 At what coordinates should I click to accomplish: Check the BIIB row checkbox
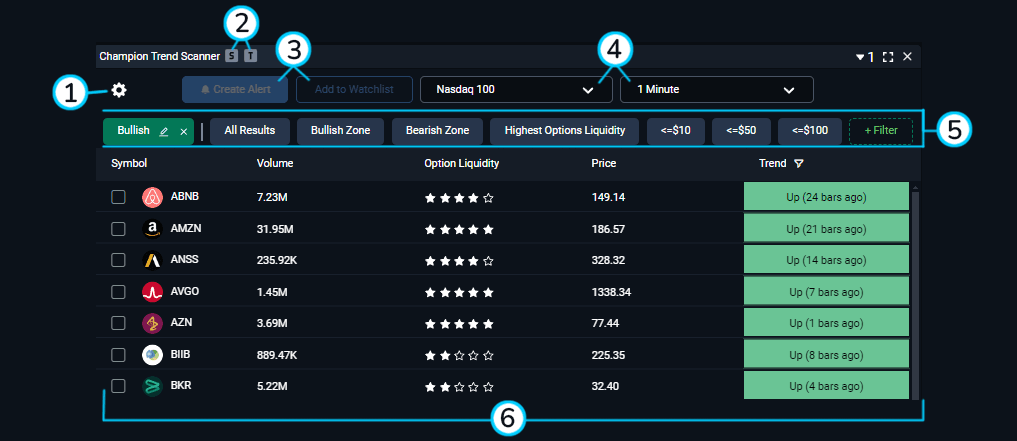[x=118, y=355]
